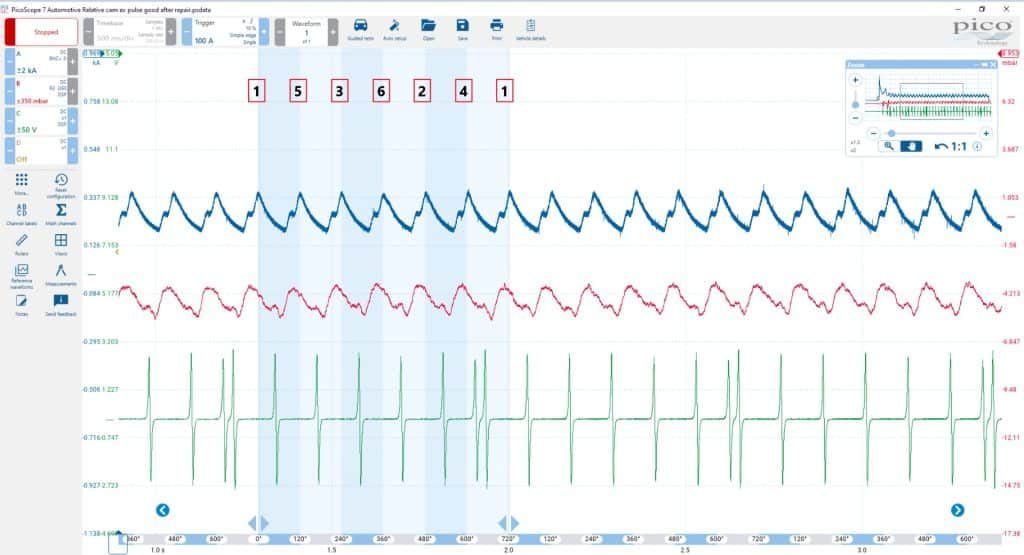Open the Trigger settings panel
Image resolution: width=1024 pixels, height=555 pixels.
[x=226, y=31]
